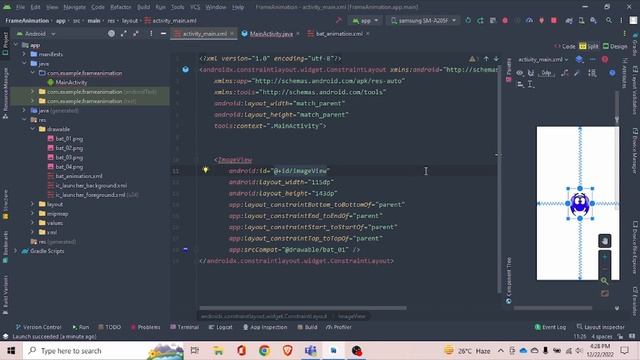Open the Device Manager toolbar icon
640x360 pixels.
click(581, 20)
